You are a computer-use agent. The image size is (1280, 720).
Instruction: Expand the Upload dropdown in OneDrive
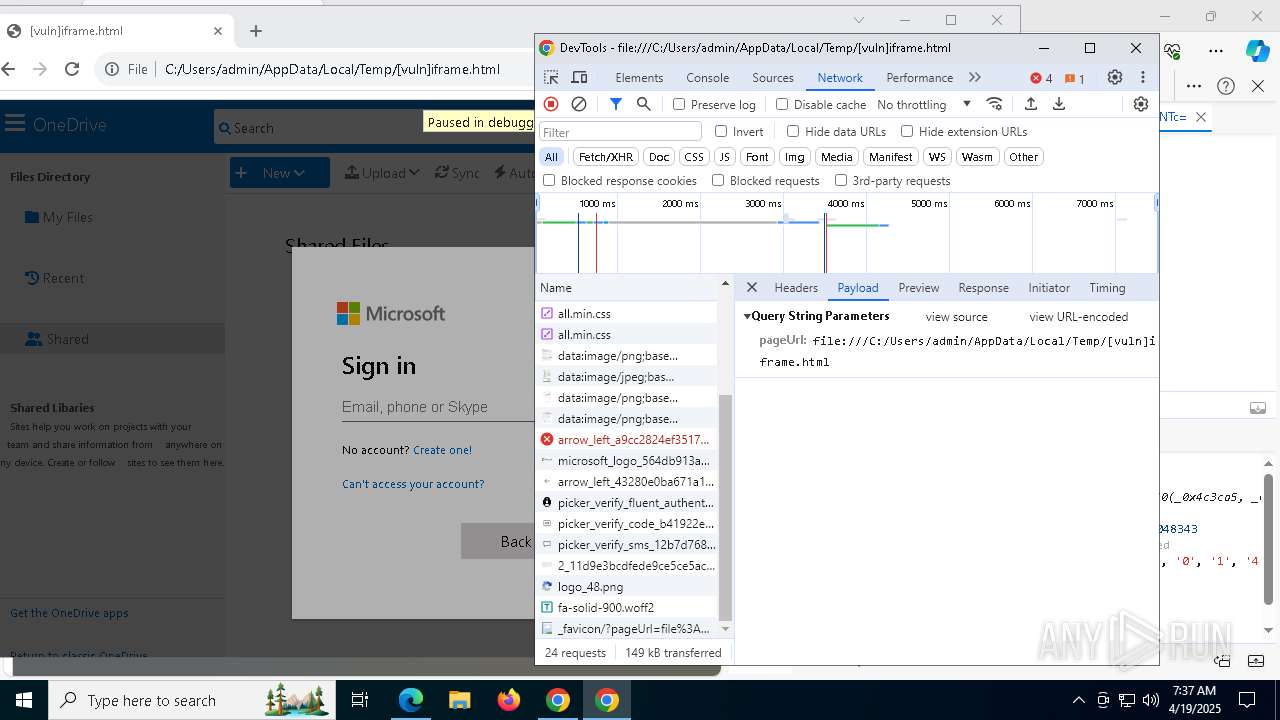click(x=383, y=173)
